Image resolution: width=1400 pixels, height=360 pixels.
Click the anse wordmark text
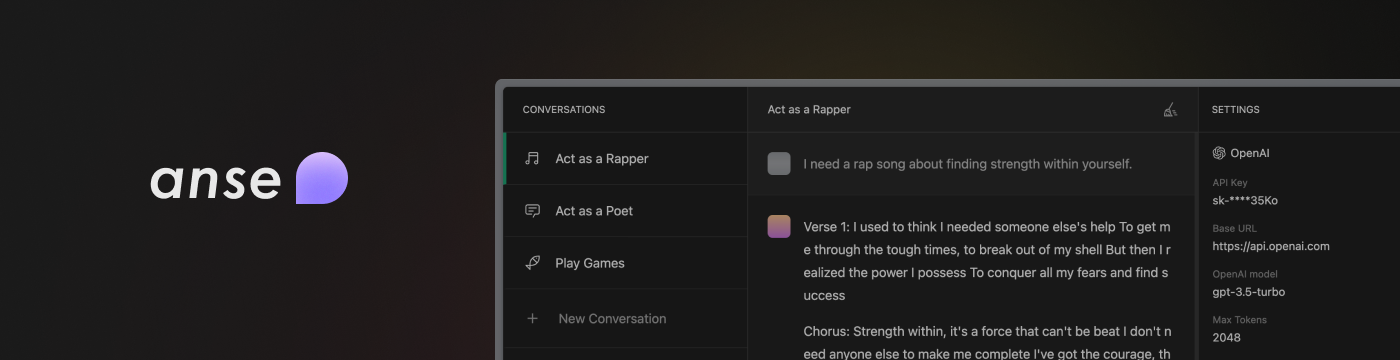point(216,181)
